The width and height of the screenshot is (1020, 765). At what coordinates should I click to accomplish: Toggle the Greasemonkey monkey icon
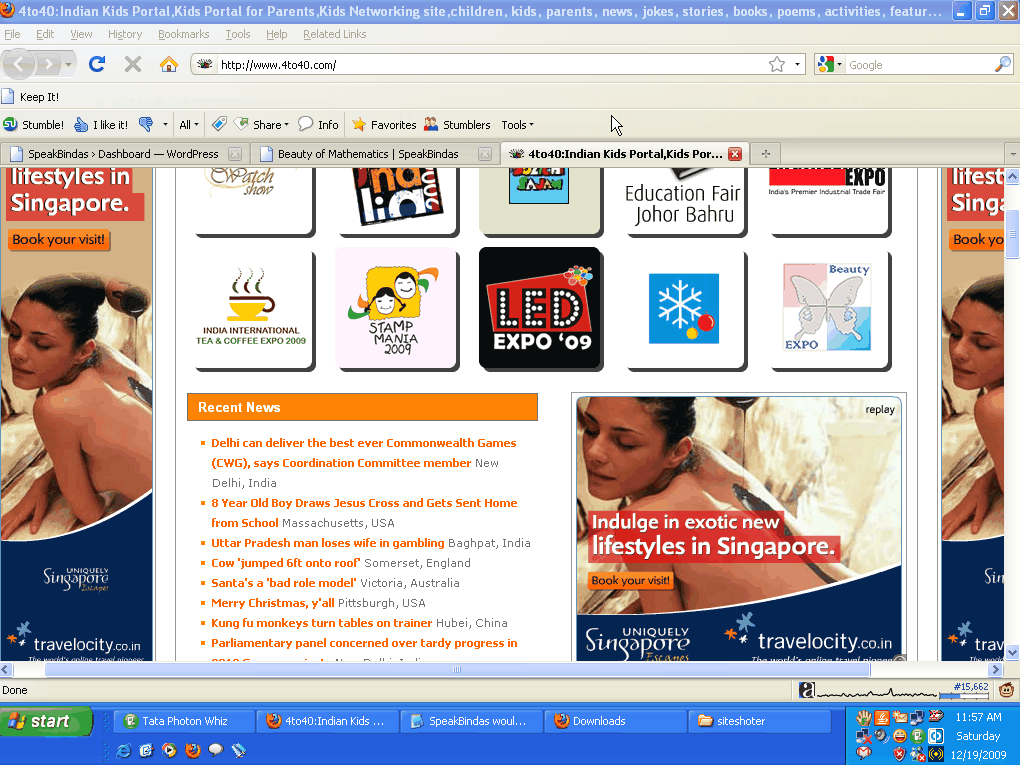tap(1006, 690)
